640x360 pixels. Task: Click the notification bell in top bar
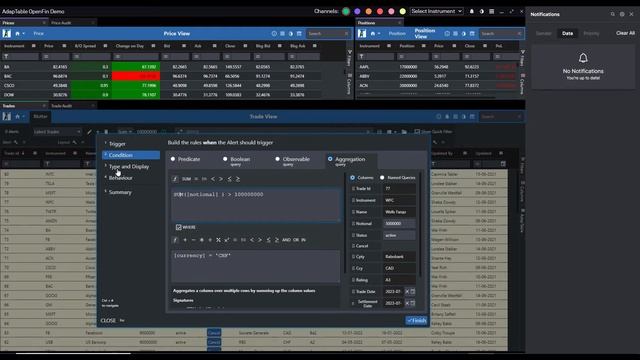[471, 11]
